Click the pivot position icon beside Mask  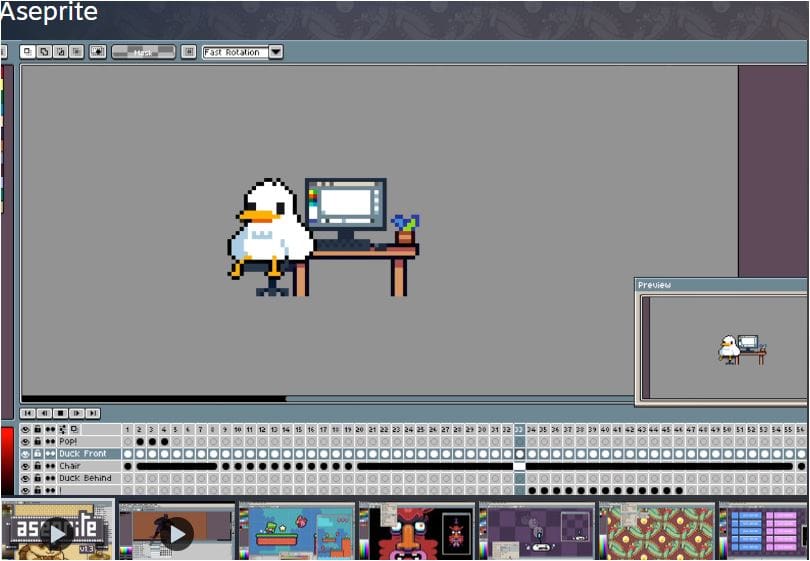coord(189,52)
